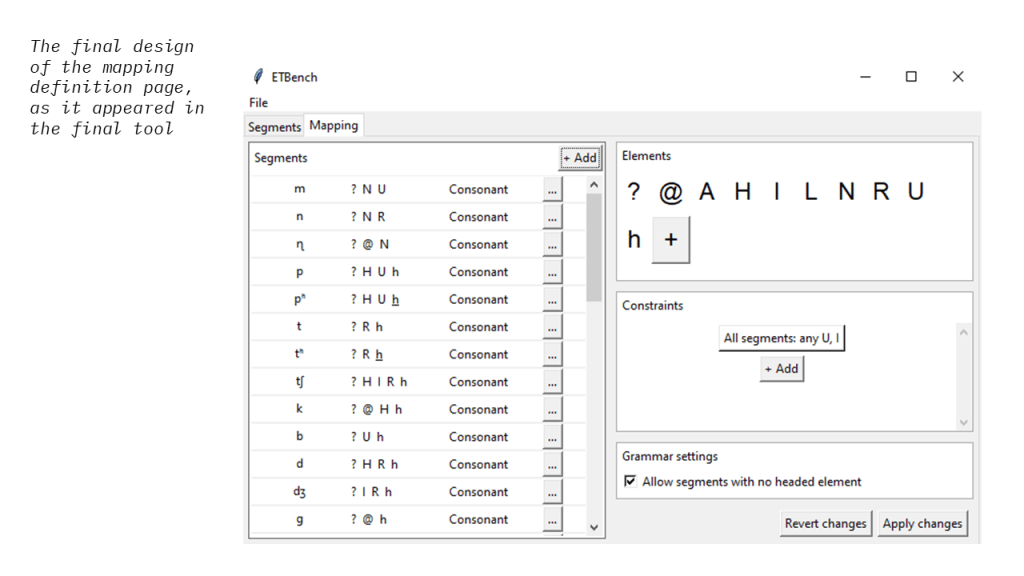This screenshot has height=576, width=1024.
Task: Click the ETBench feather app icon
Action: [259, 77]
